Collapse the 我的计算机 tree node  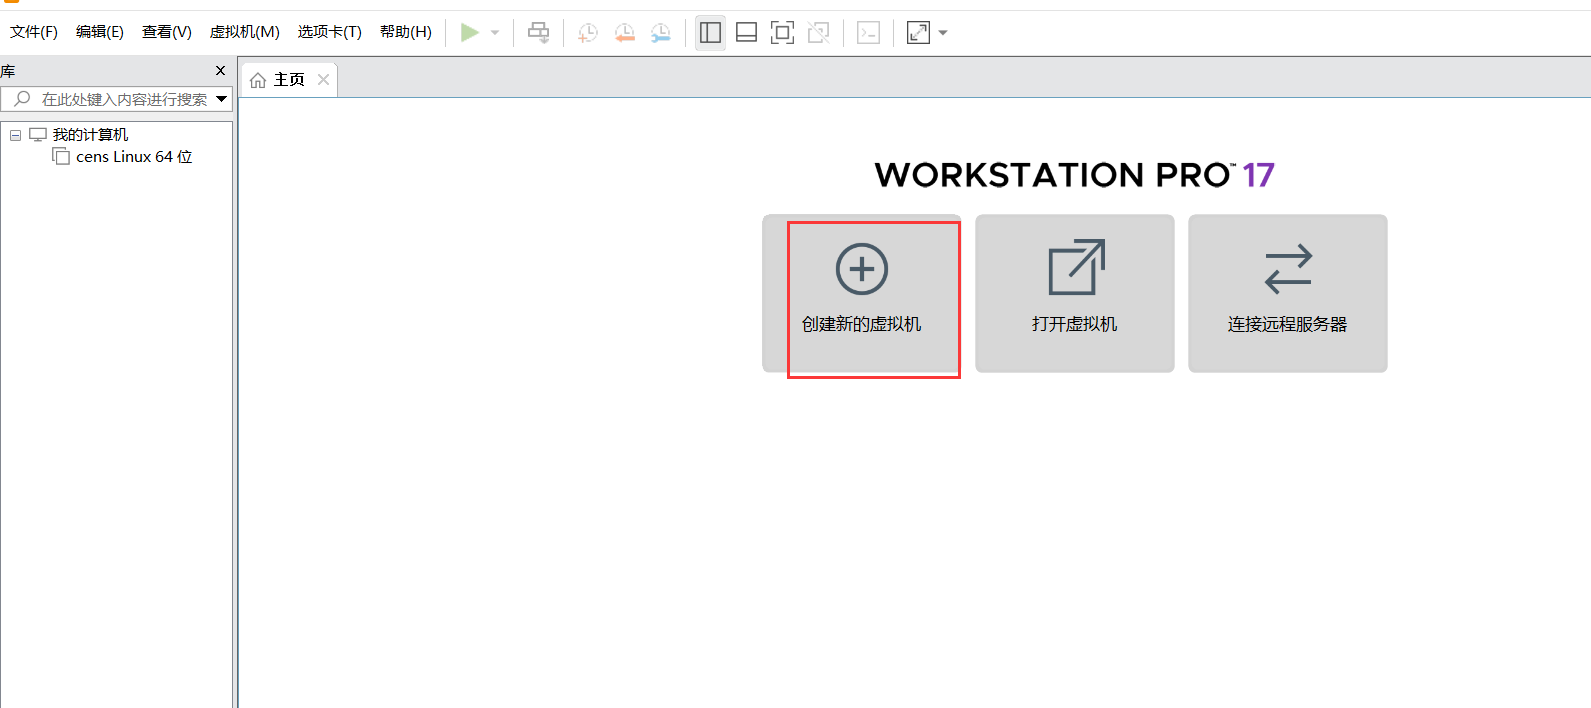pyautogui.click(x=15, y=135)
